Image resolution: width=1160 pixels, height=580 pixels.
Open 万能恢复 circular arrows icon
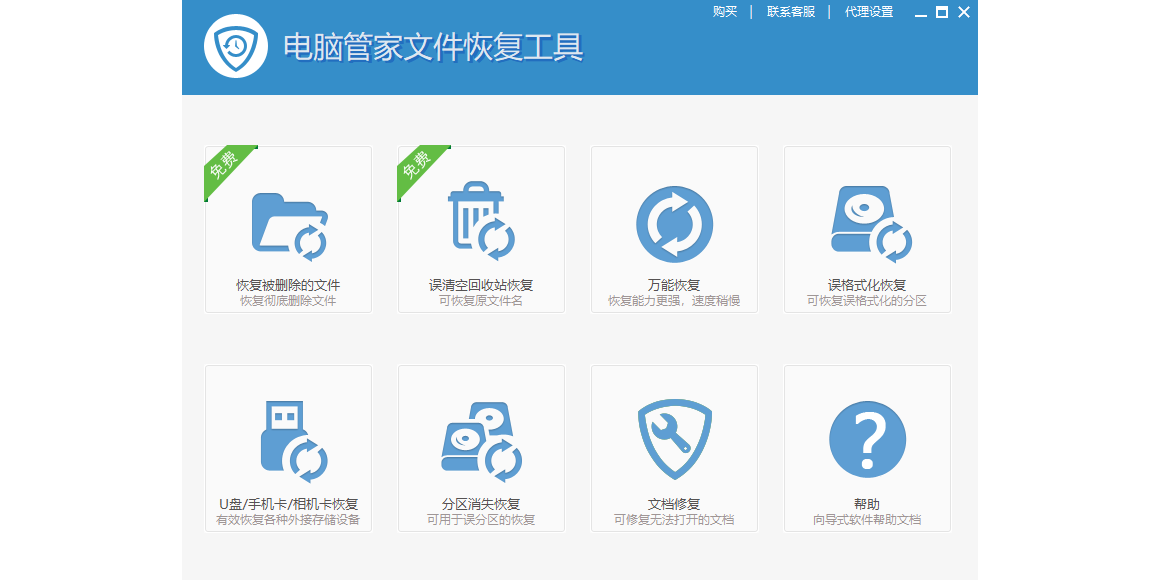[x=674, y=224]
